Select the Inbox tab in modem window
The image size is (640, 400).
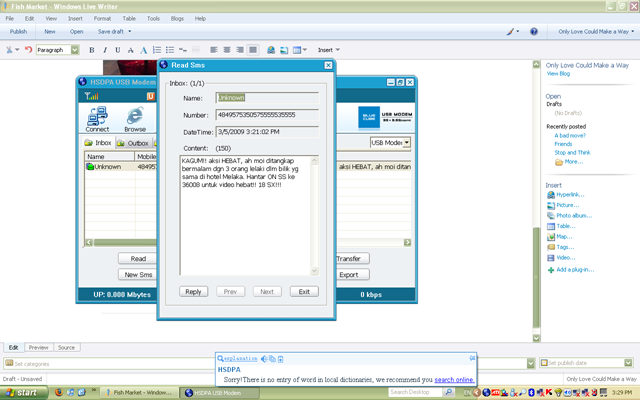[98, 142]
